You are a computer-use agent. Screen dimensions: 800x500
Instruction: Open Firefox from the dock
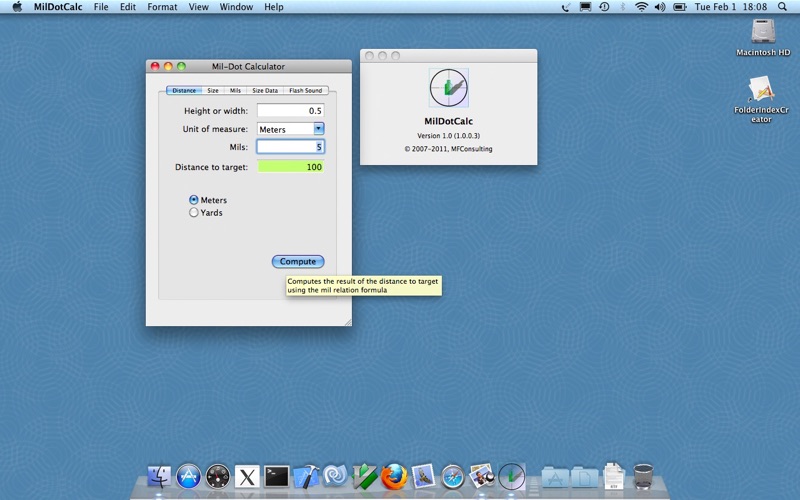point(394,477)
